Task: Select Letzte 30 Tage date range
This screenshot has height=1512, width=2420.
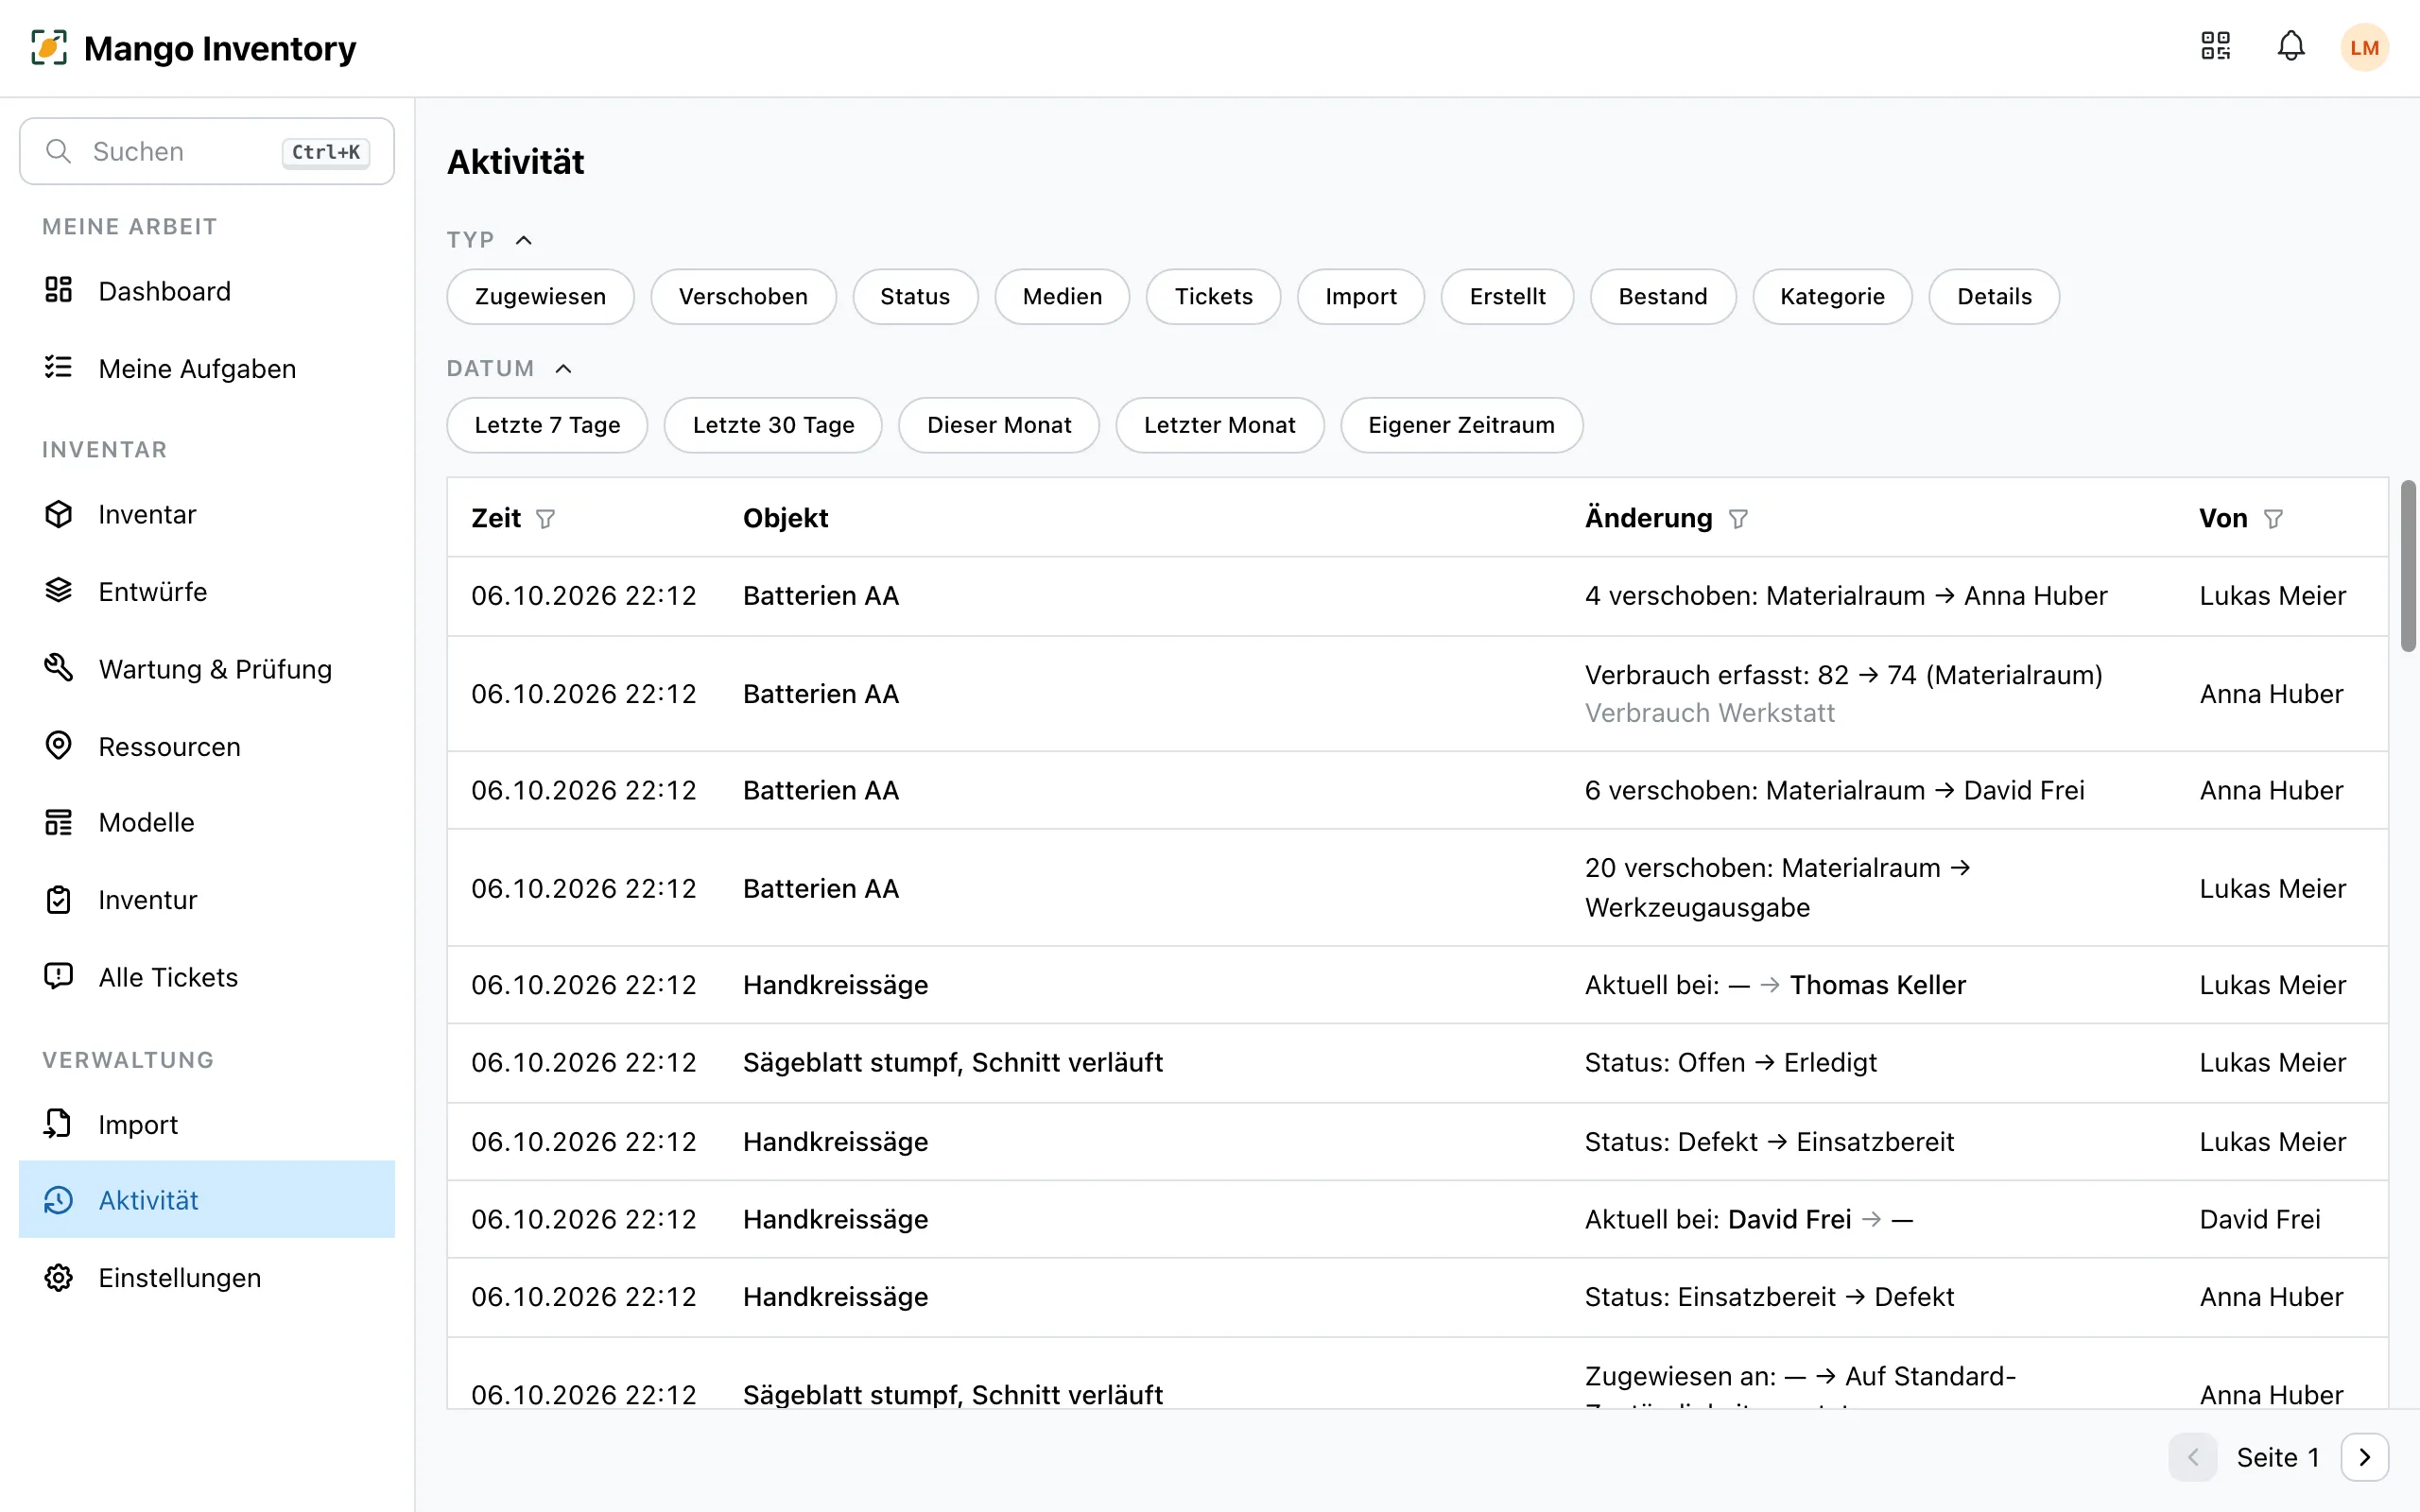Action: (773, 425)
